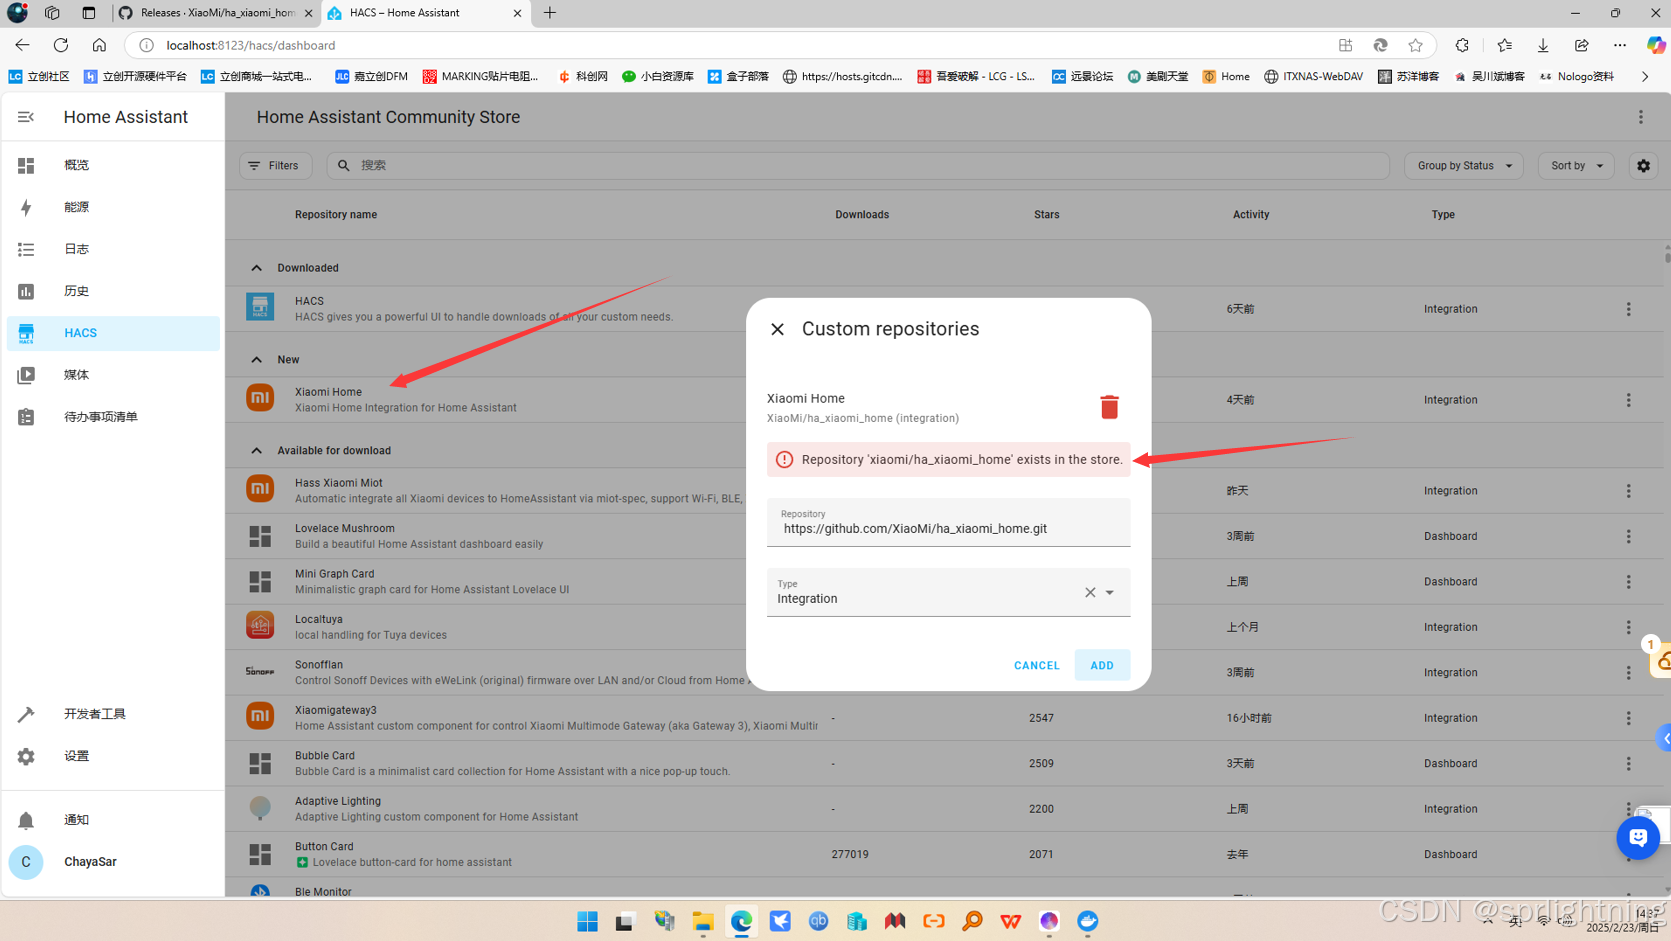Open browser Extensions menu
Screen dimensions: 1671x941
(1462, 45)
